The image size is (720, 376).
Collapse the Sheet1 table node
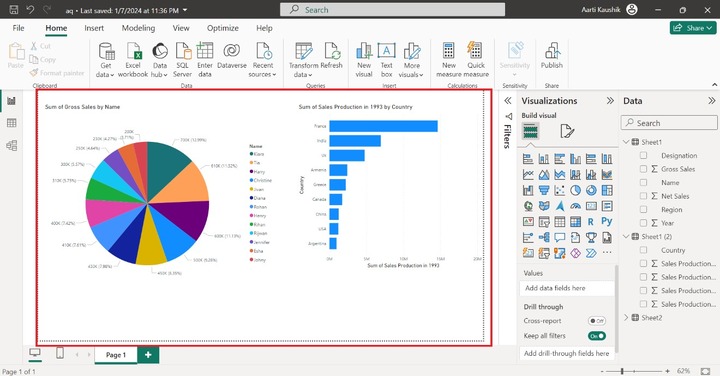pos(626,142)
